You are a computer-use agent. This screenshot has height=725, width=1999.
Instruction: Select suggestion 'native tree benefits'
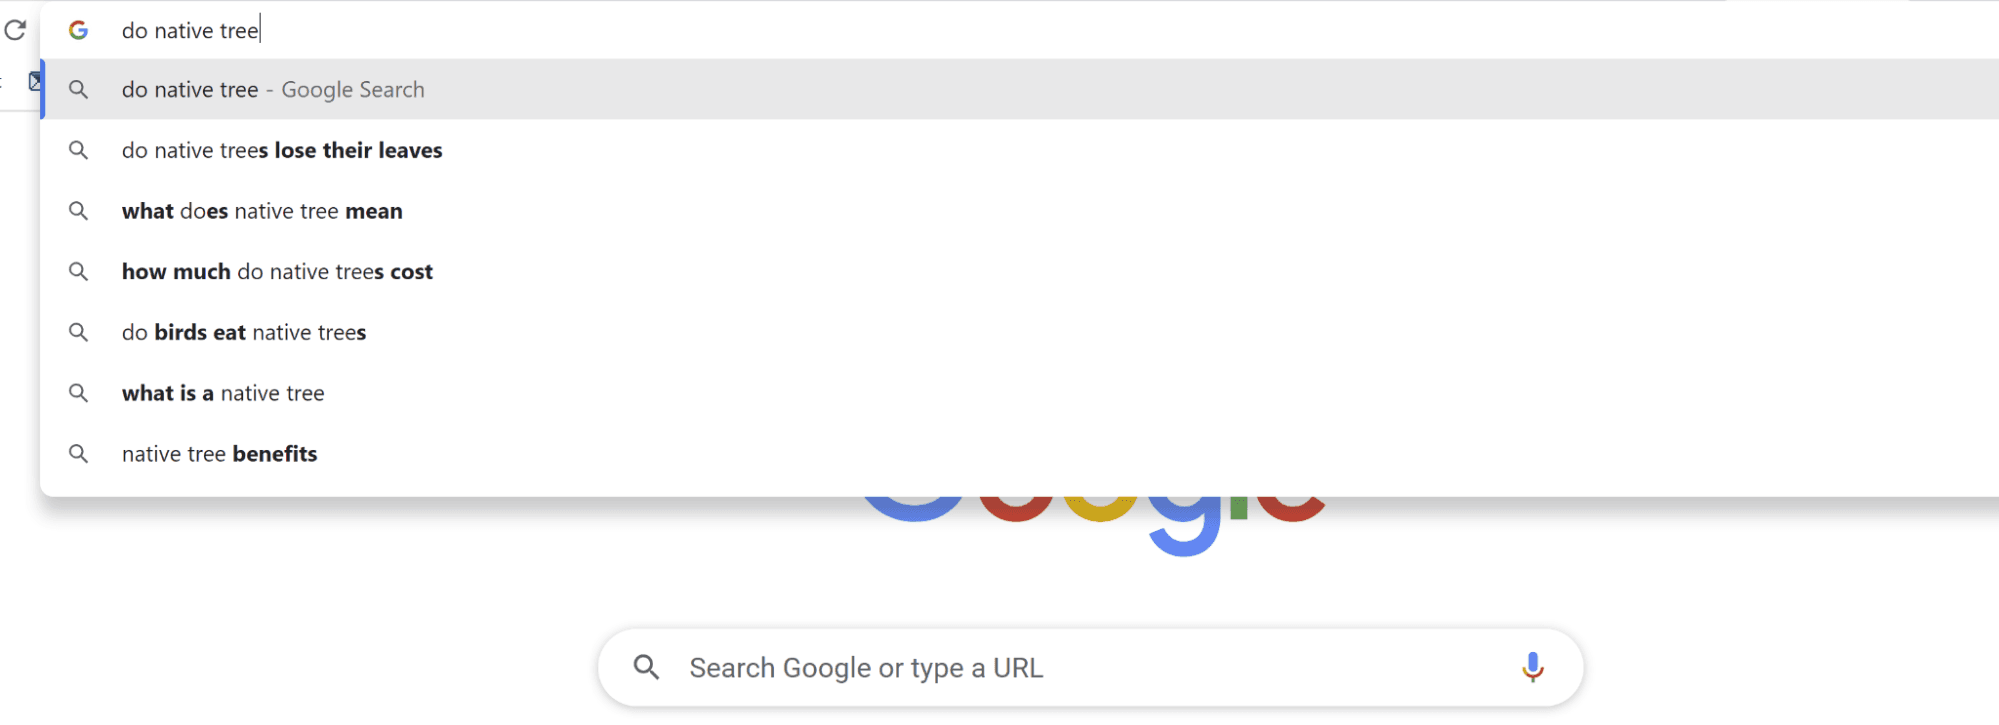219,454
